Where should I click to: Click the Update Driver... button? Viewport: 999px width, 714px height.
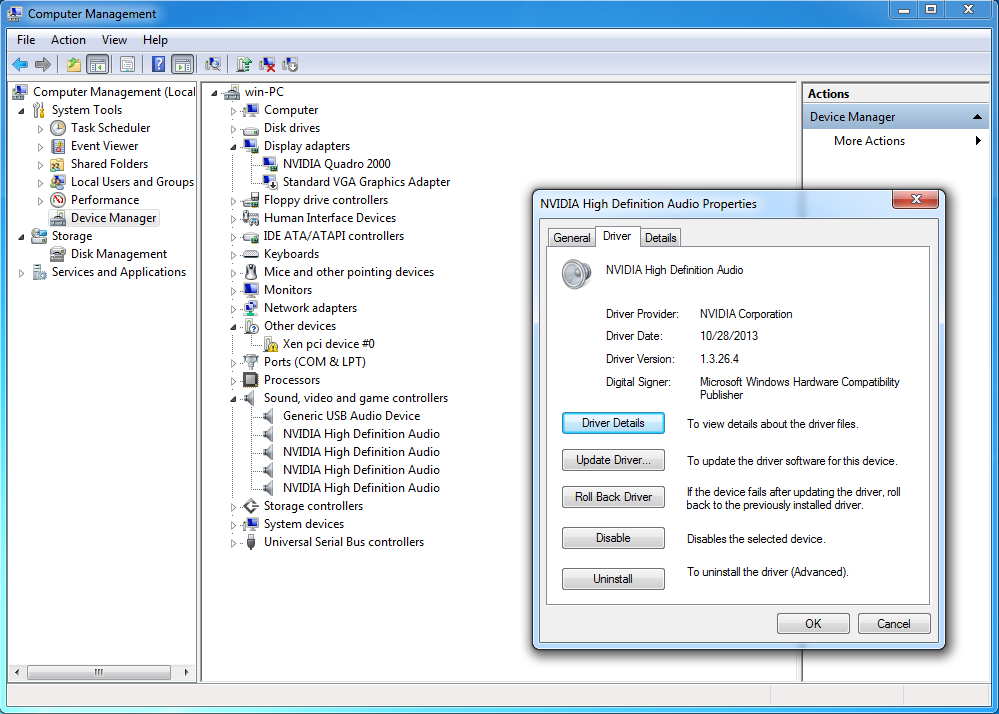tap(613, 460)
